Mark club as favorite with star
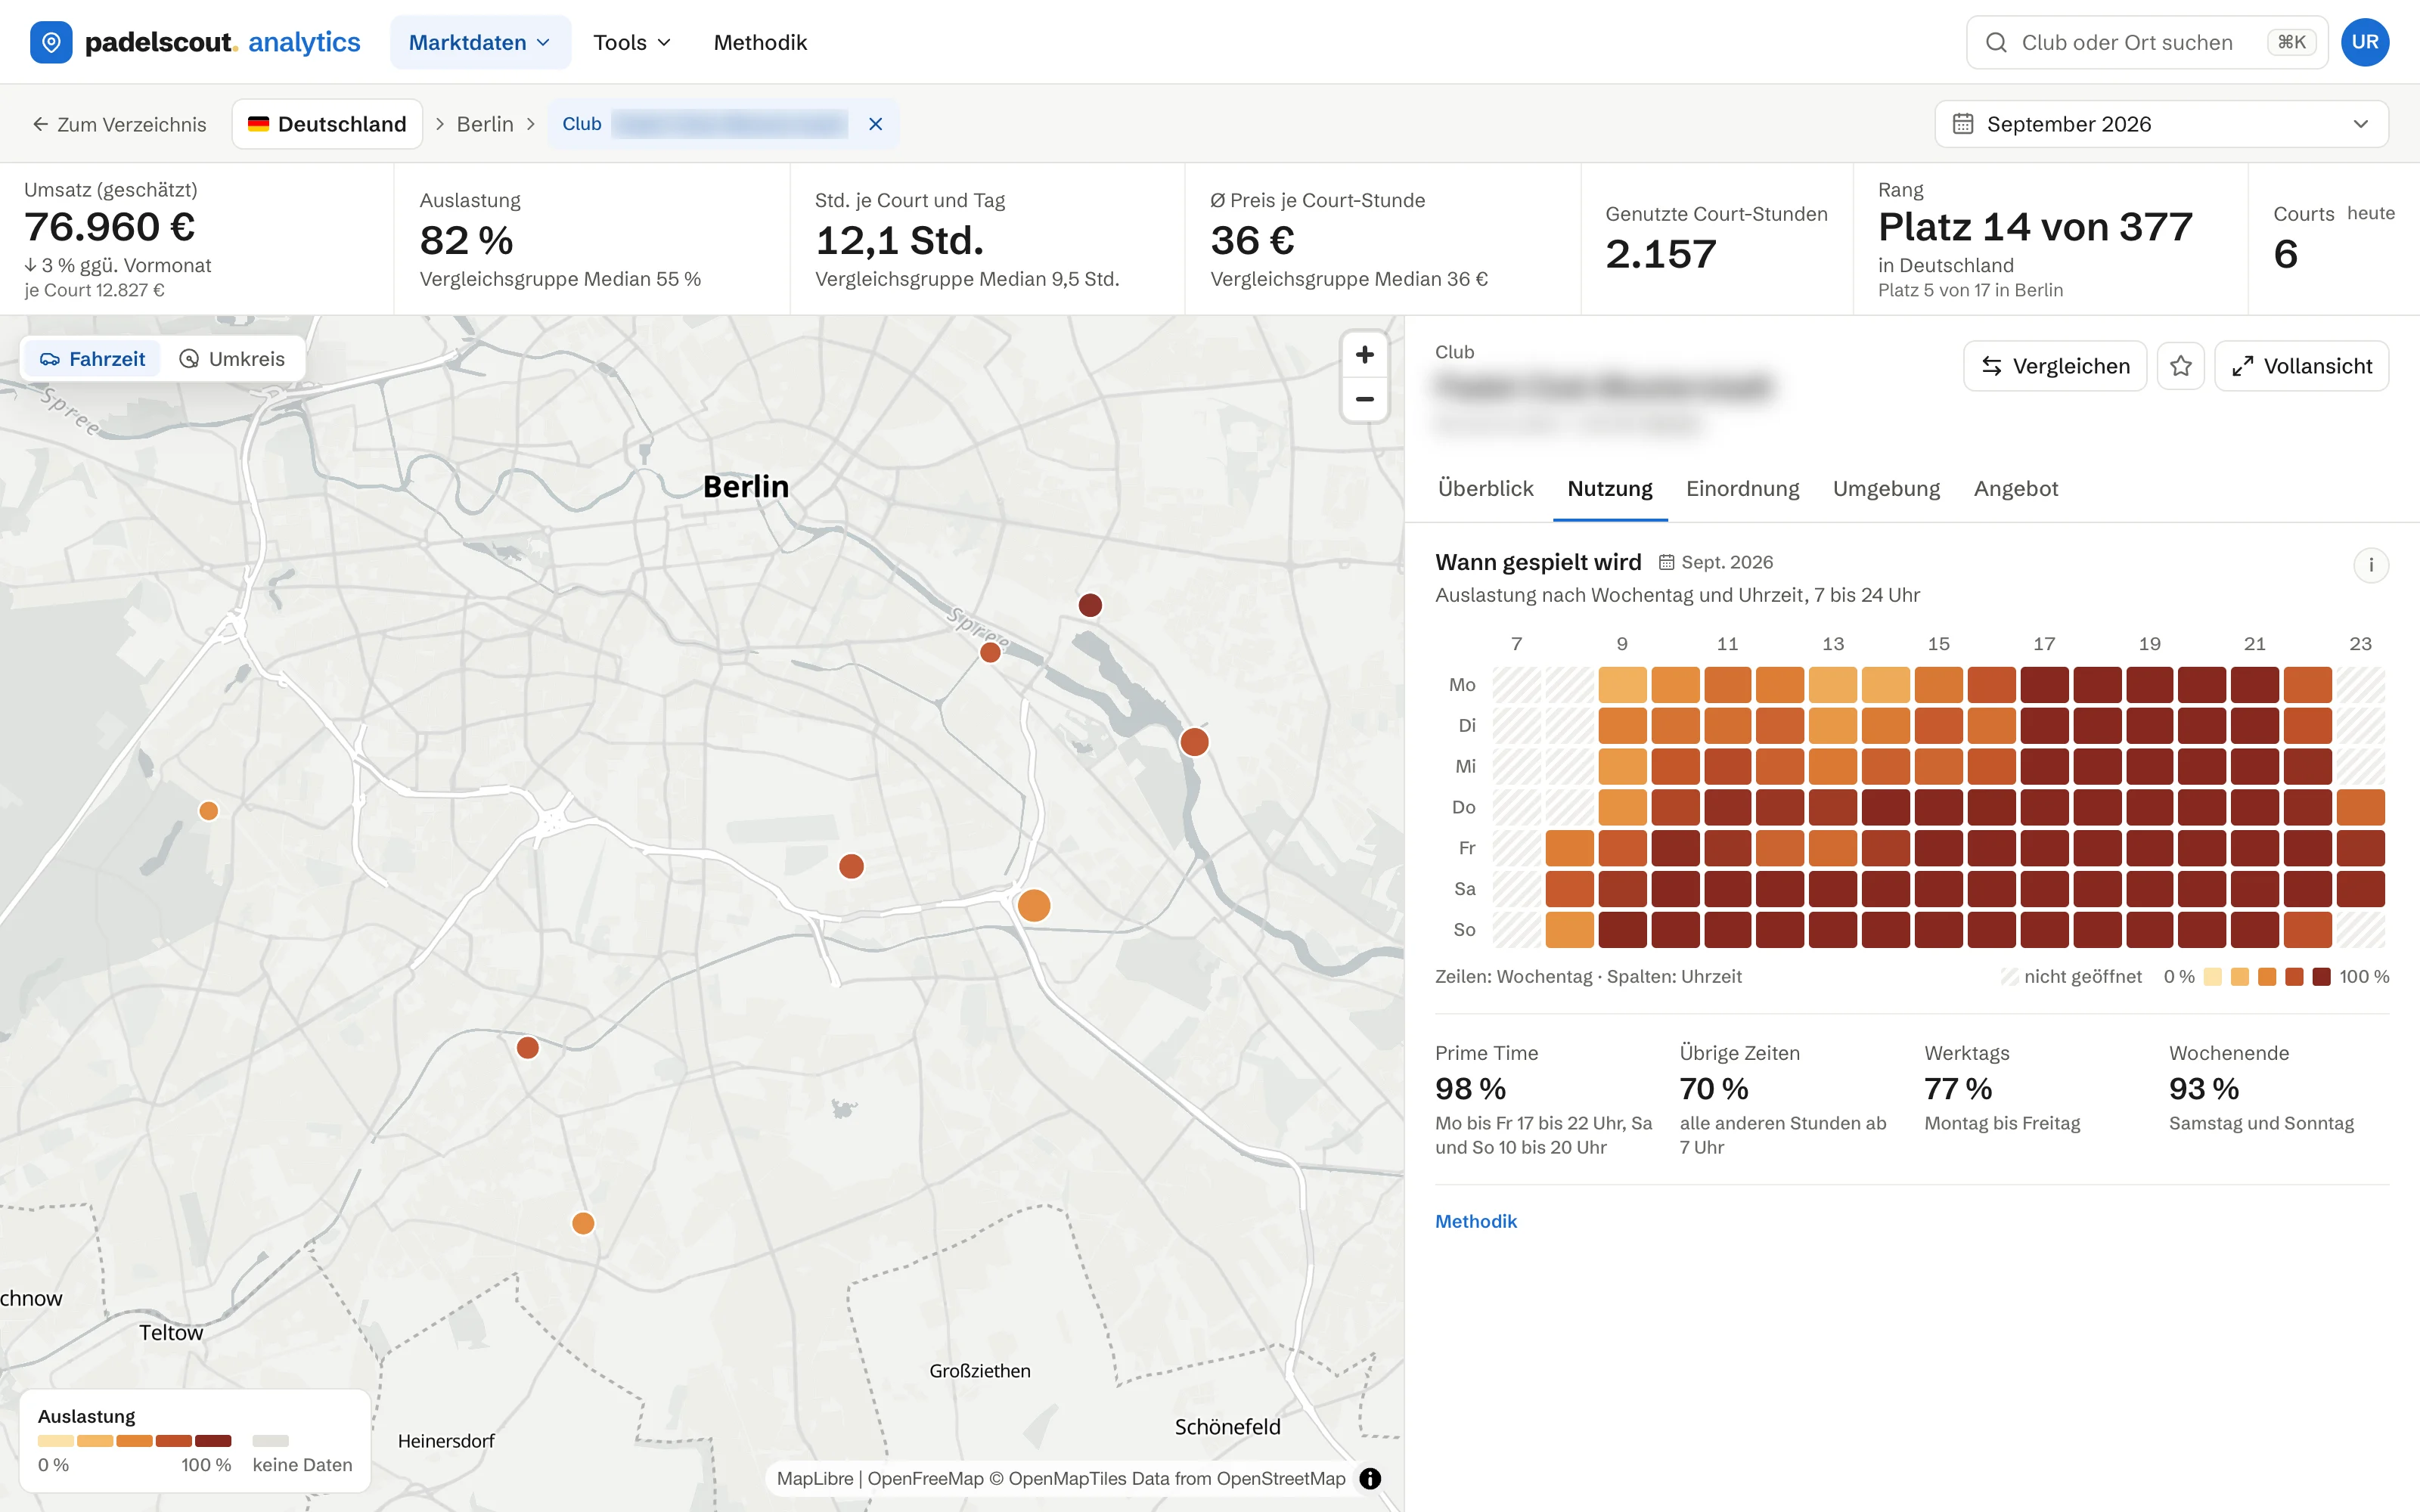The width and height of the screenshot is (2420, 1512). [x=2181, y=366]
